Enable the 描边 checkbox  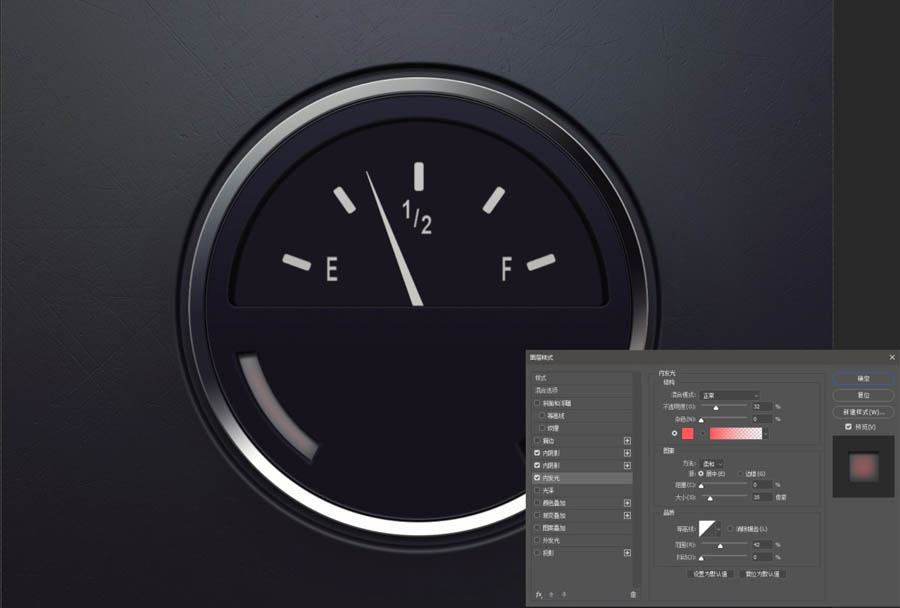tap(537, 441)
